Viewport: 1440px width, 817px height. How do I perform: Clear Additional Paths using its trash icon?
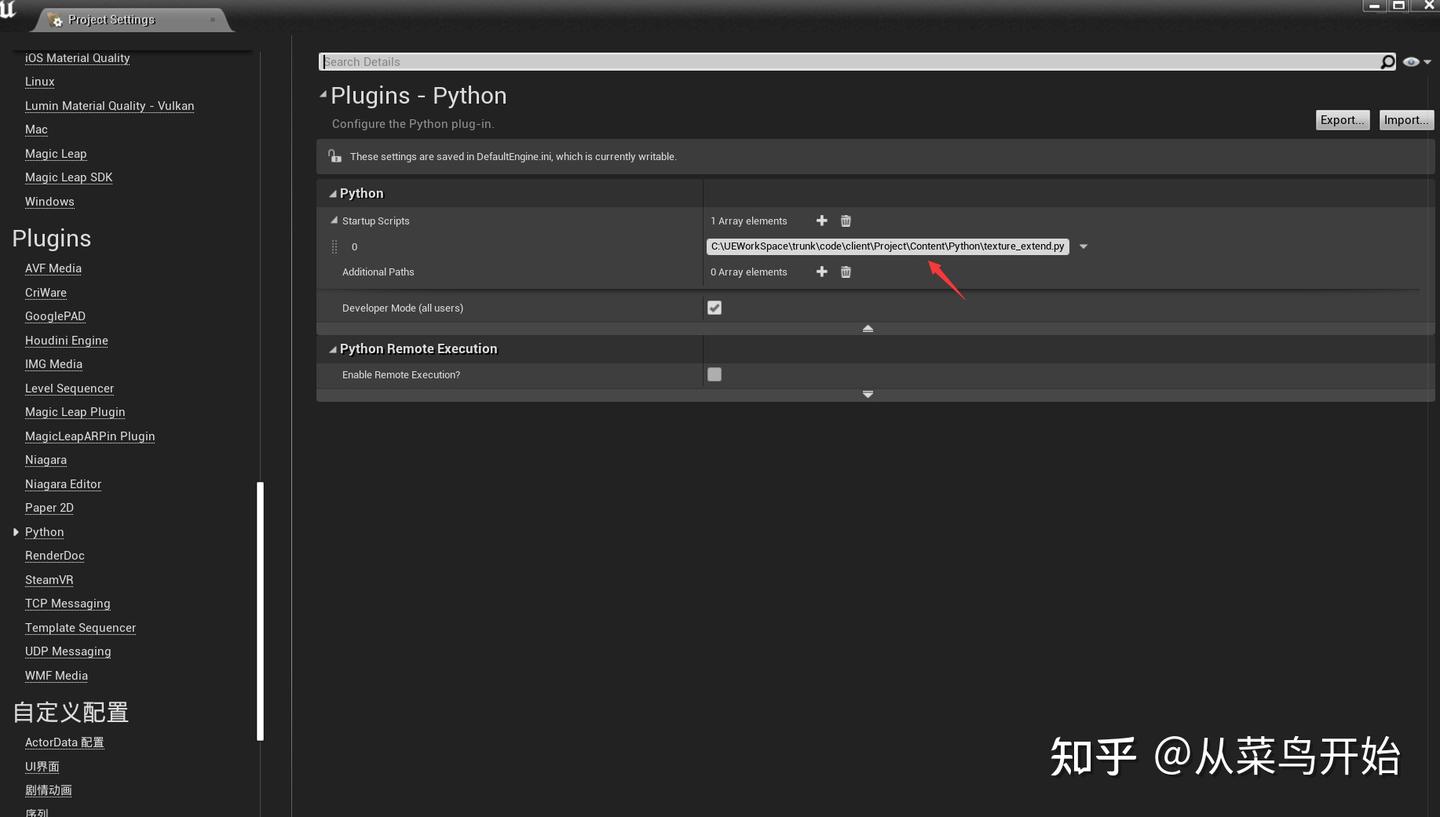845,271
